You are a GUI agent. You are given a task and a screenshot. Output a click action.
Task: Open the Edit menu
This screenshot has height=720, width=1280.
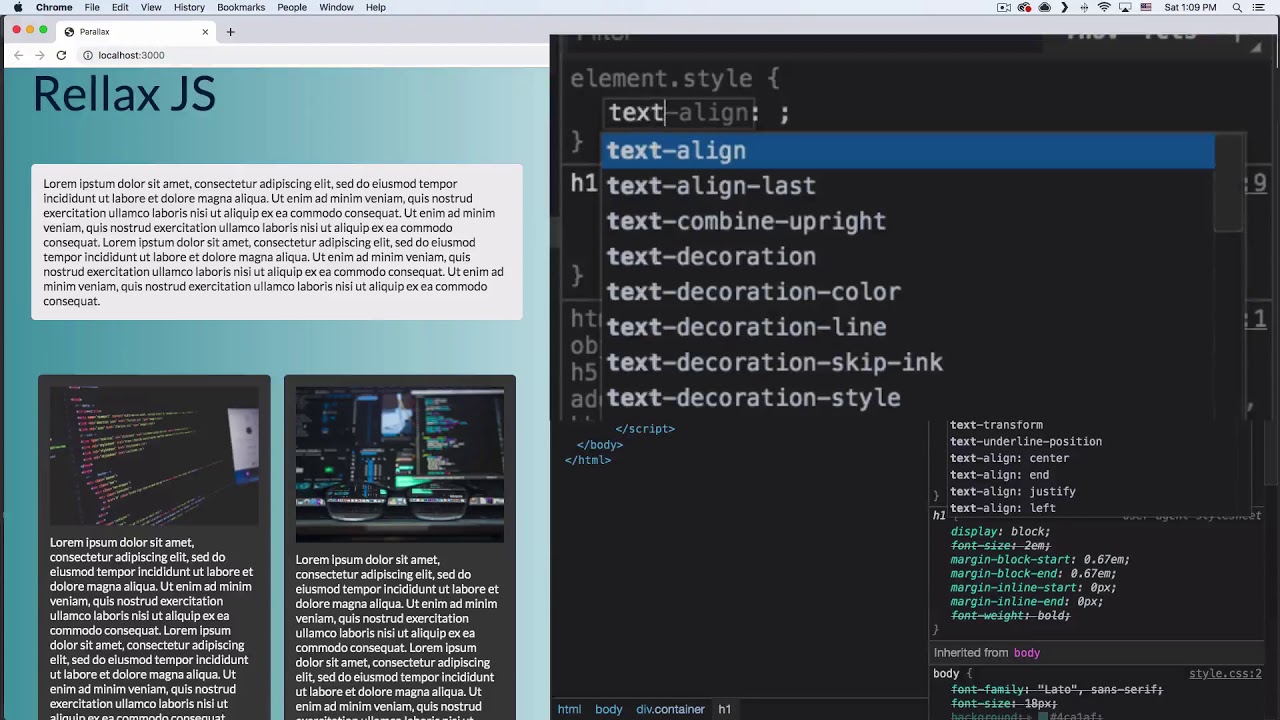click(120, 7)
